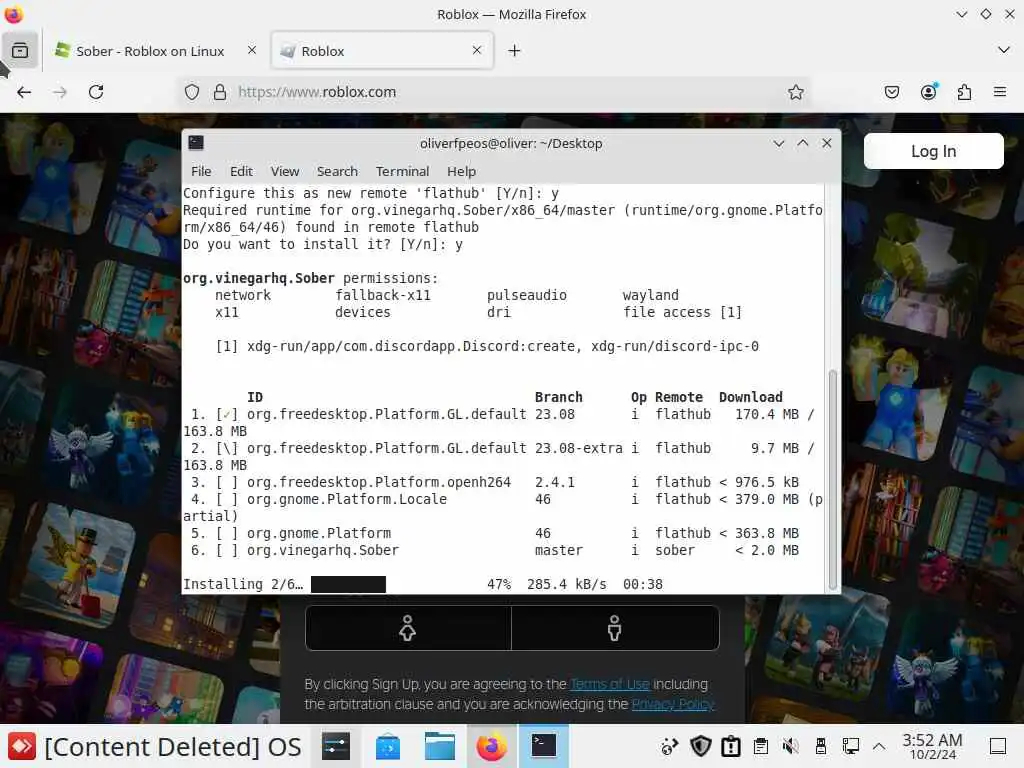The image size is (1024, 768).
Task: Select the male gender button
Action: 615,628
